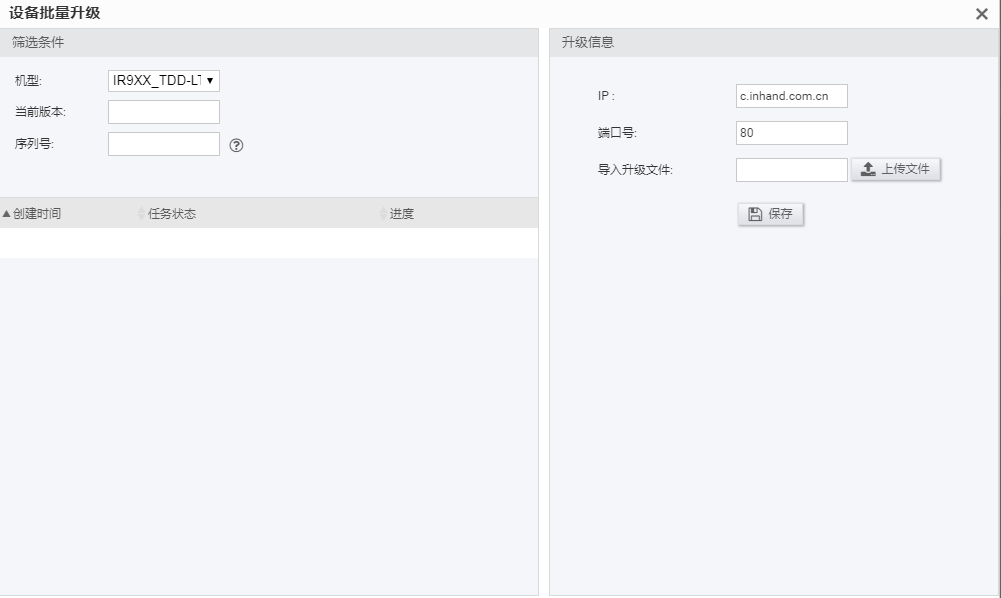Click the upload arrow icon on 上传文件 button

(x=866, y=169)
